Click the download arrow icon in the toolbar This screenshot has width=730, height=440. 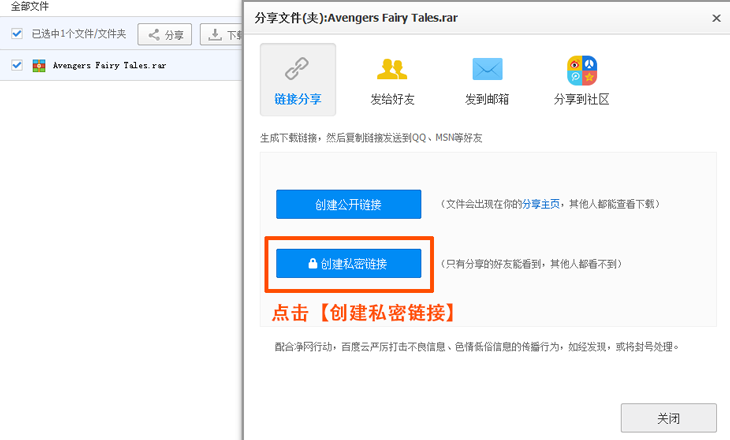point(215,35)
